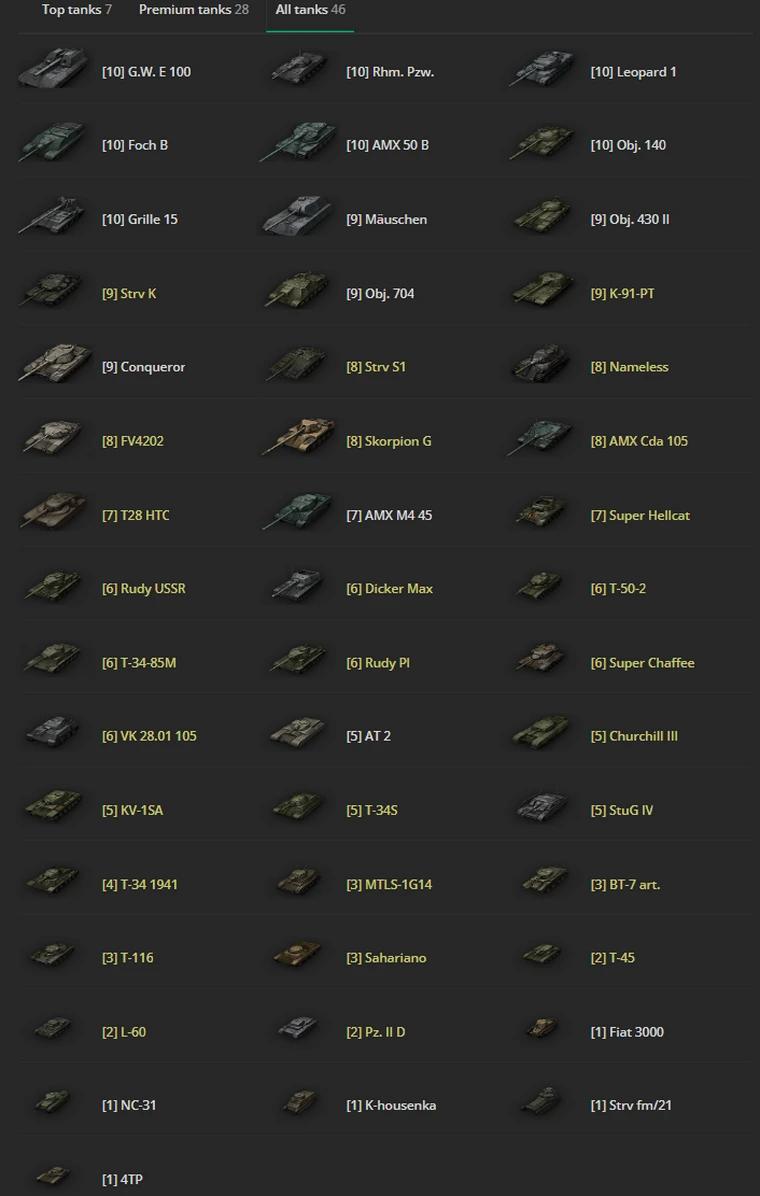
Task: Select the Dicker Max tank icon
Action: [x=298, y=586]
